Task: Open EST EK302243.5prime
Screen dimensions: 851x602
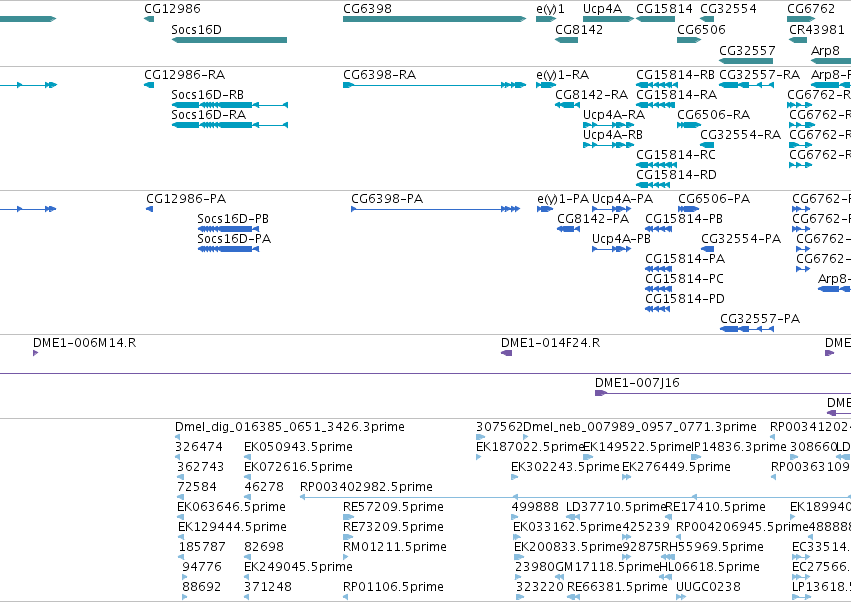Action: (x=515, y=477)
